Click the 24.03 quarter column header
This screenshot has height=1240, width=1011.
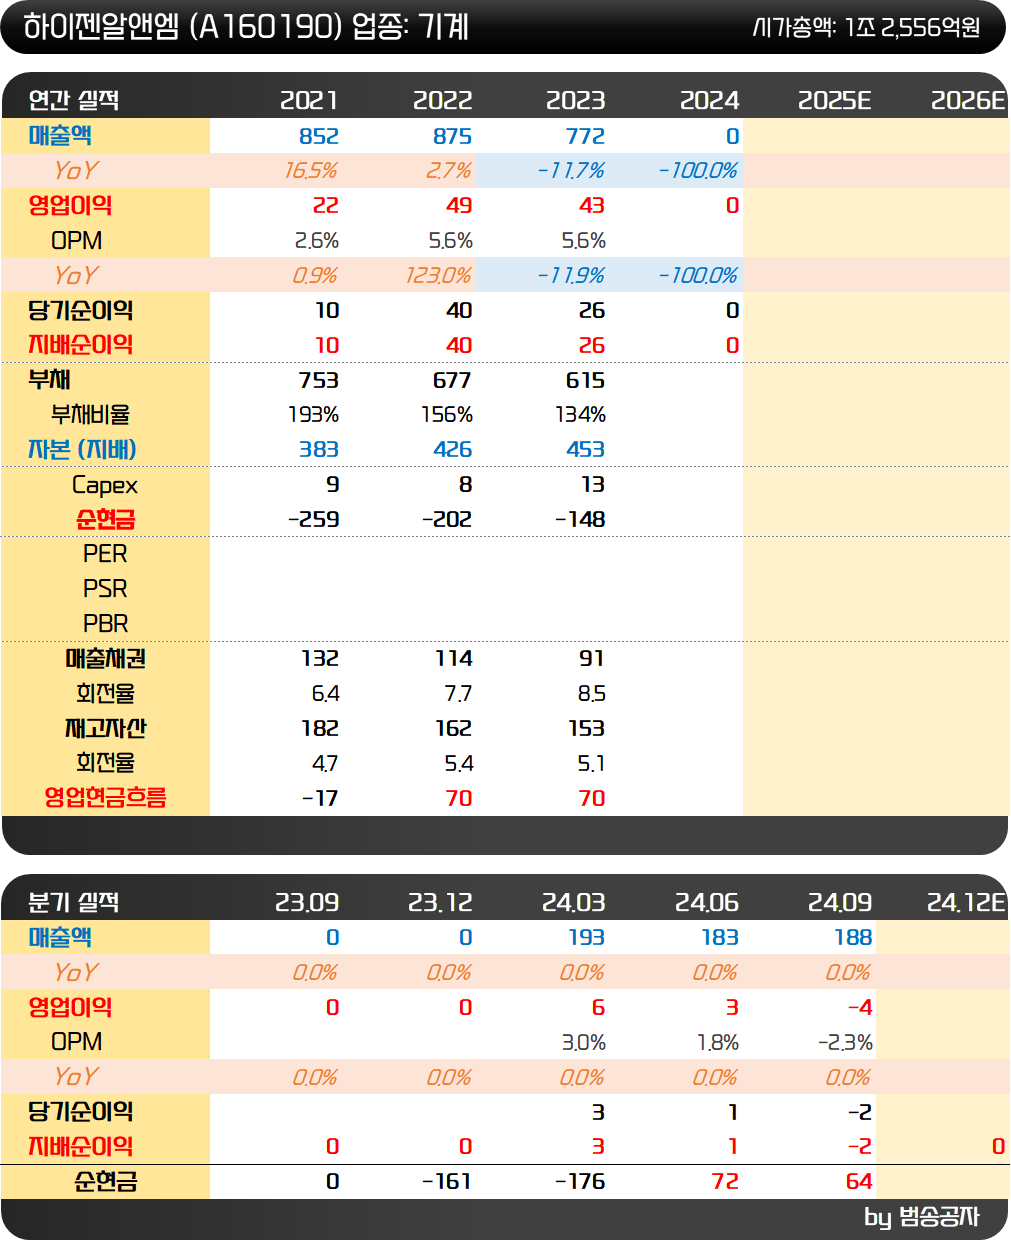pos(573,902)
